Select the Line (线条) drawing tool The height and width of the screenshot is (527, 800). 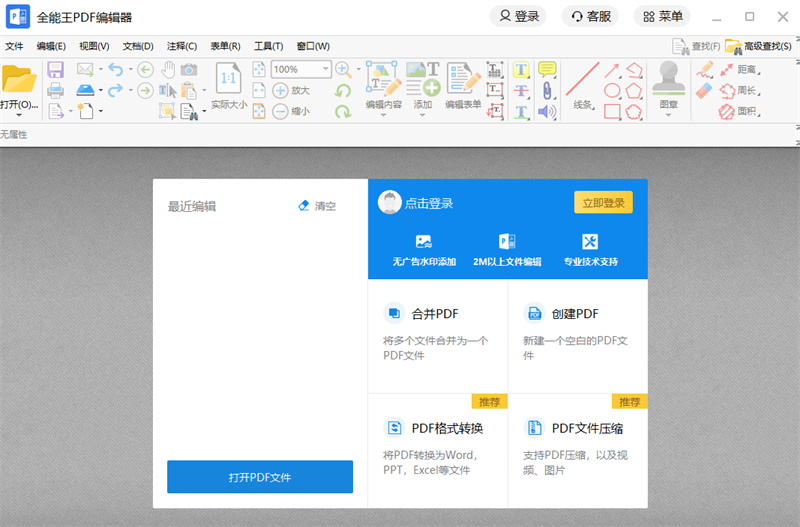pyautogui.click(x=583, y=78)
